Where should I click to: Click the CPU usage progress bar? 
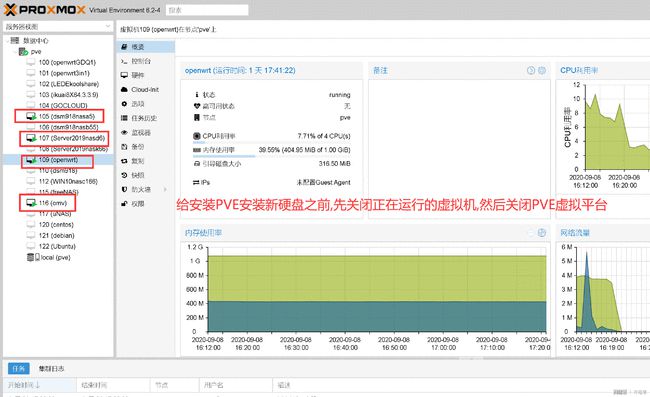point(272,143)
